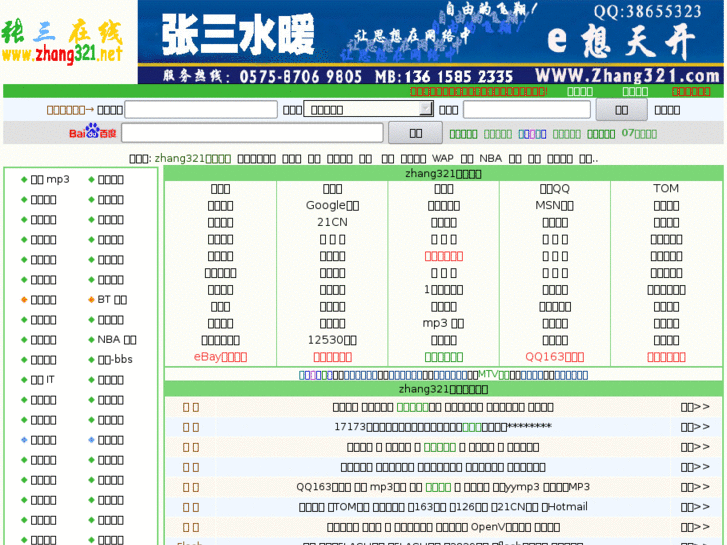This screenshot has height=545, width=727.
Task: Click the button ending the top search row
Action: 621,110
